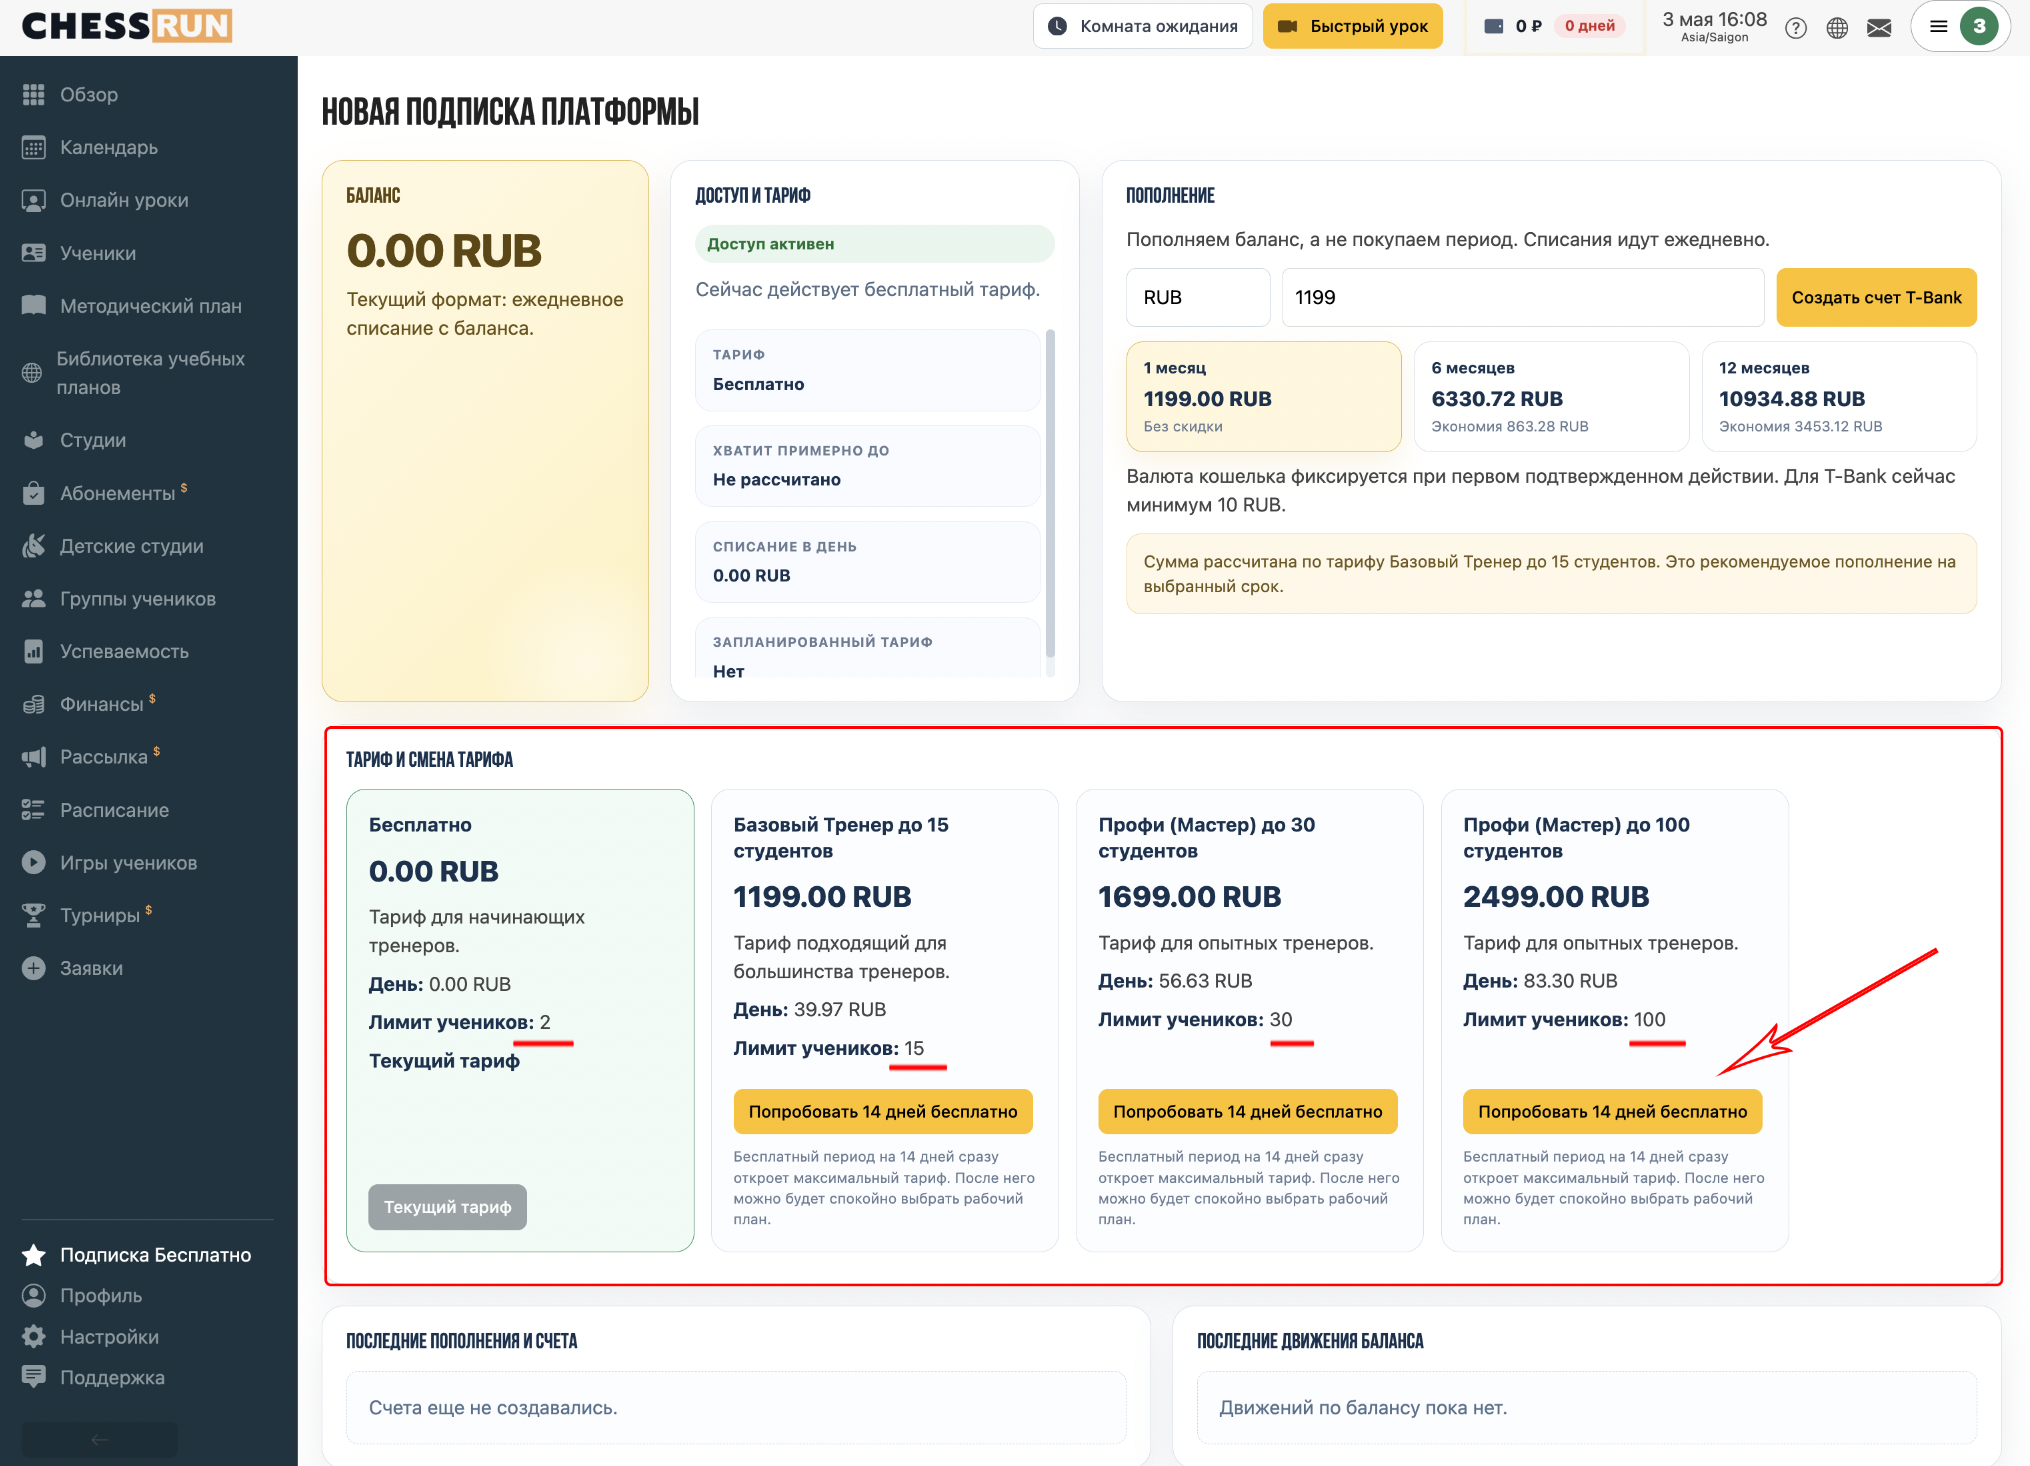Try Базовый Тренер plan free for 14 days
Viewport: 2030px width, 1466px height.
coord(883,1111)
